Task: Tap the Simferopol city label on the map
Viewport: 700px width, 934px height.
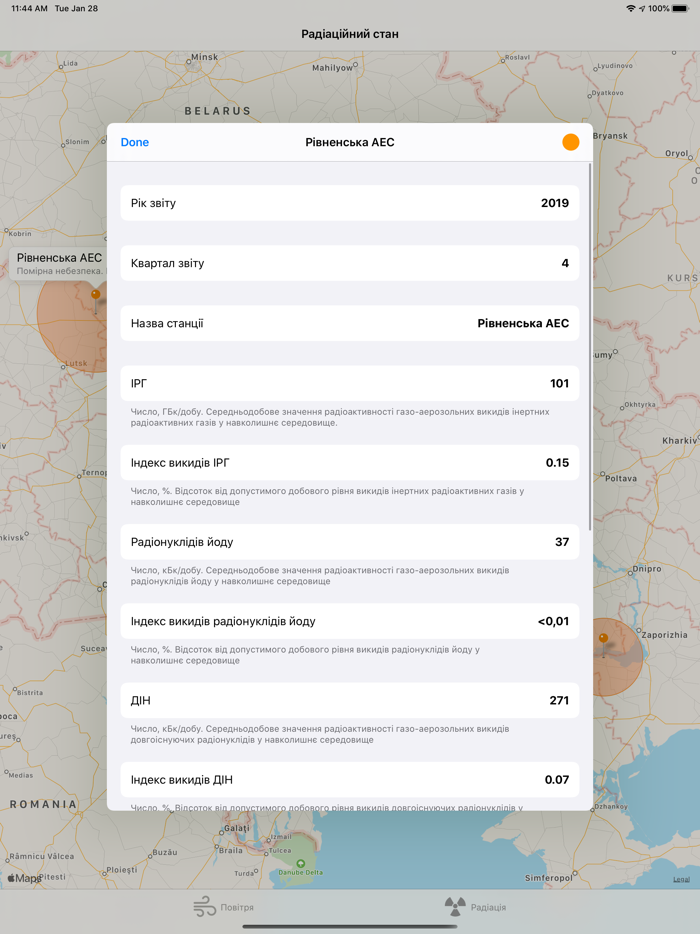Action: coord(549,878)
